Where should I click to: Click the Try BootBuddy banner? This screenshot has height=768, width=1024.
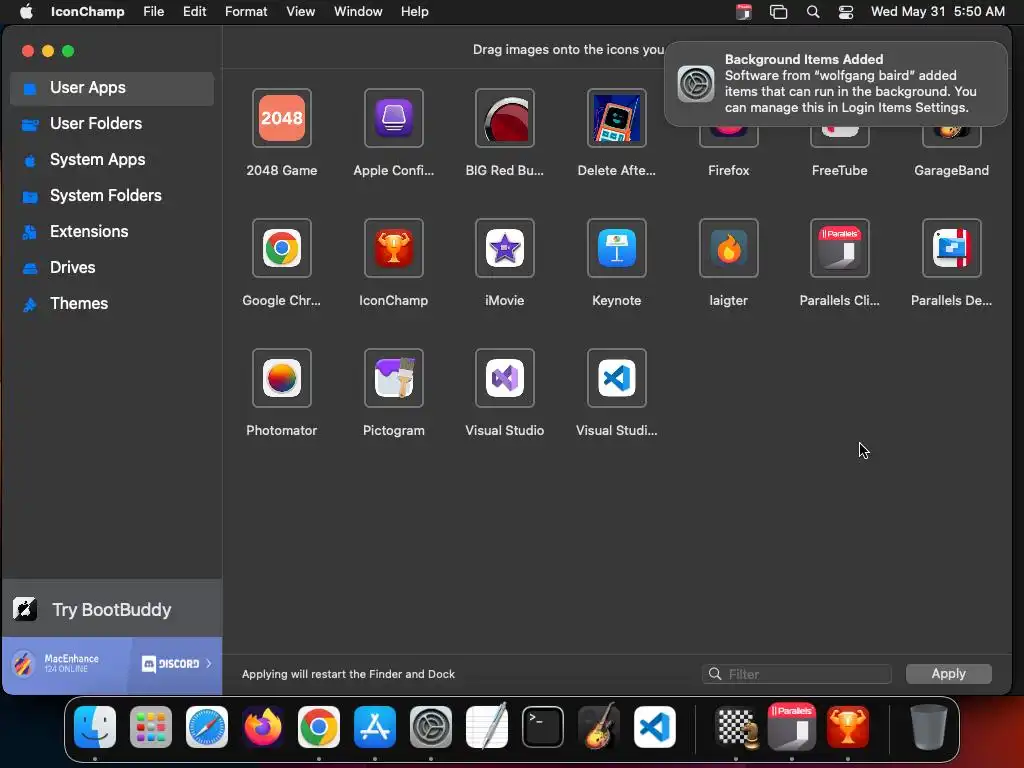[112, 609]
